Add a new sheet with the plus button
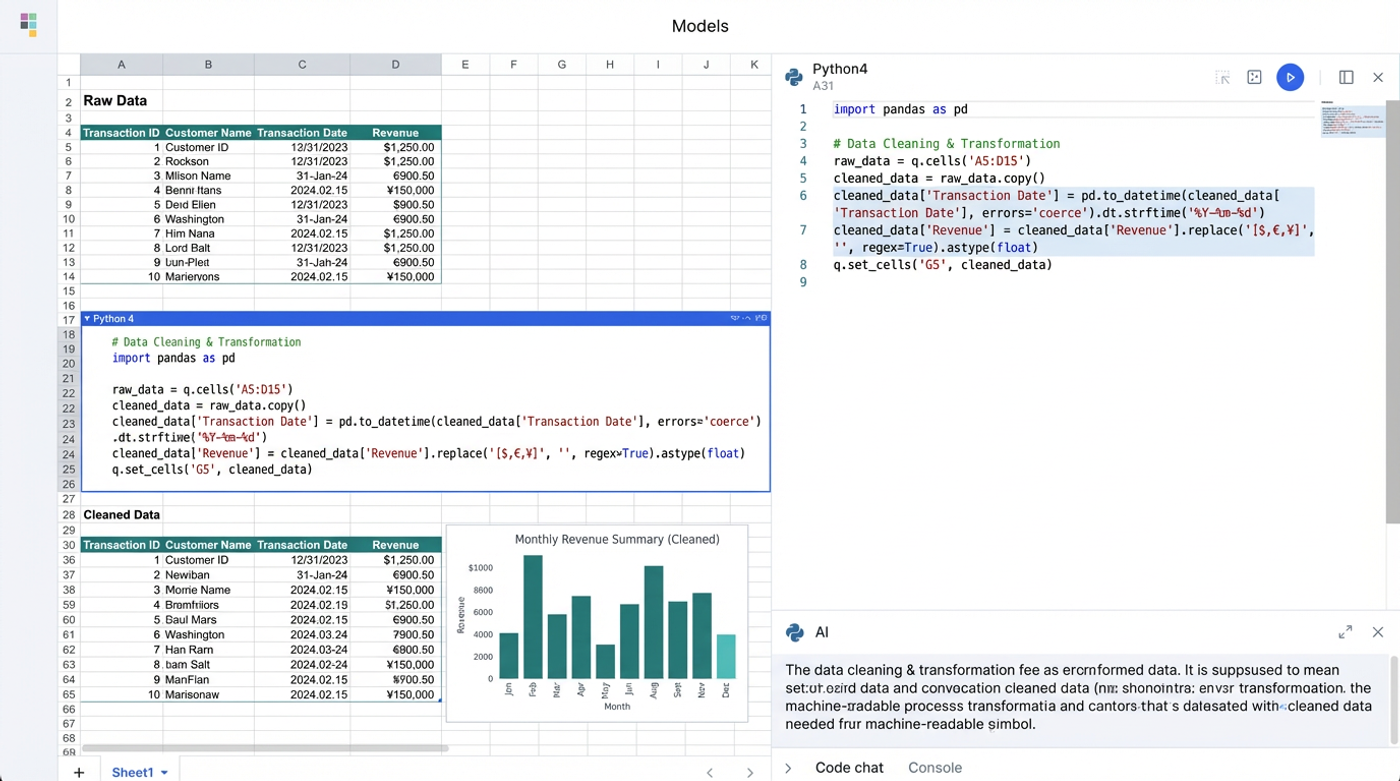 (x=79, y=772)
